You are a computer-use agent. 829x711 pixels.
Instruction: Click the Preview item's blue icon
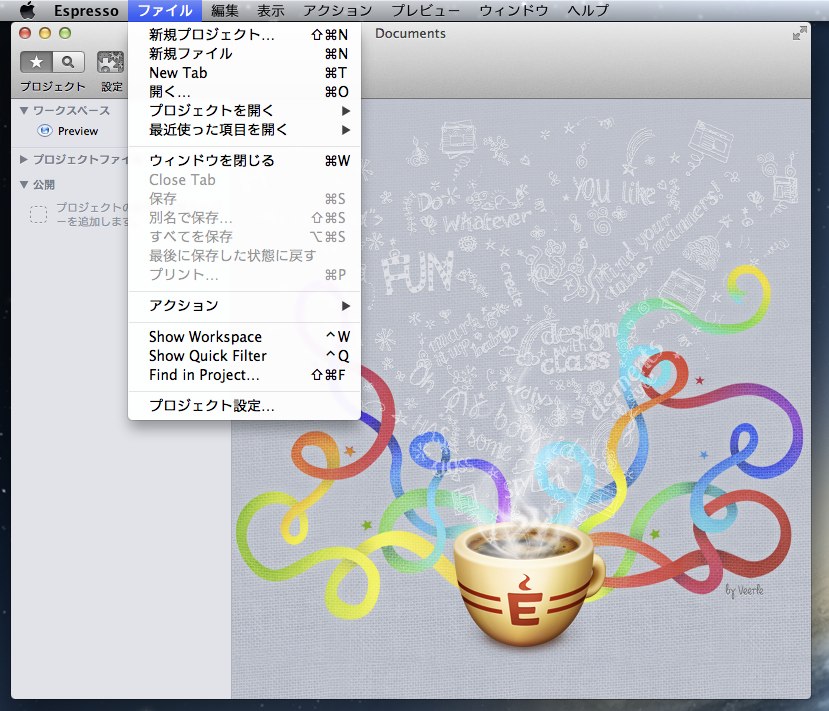tap(45, 131)
